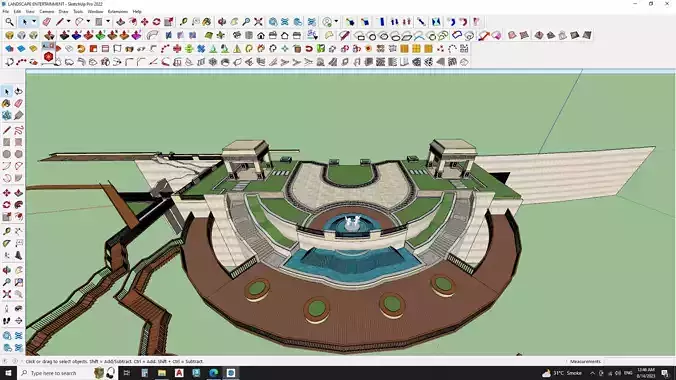Open Microsoft Edge from the taskbar
676x380 pixels.
click(214, 373)
